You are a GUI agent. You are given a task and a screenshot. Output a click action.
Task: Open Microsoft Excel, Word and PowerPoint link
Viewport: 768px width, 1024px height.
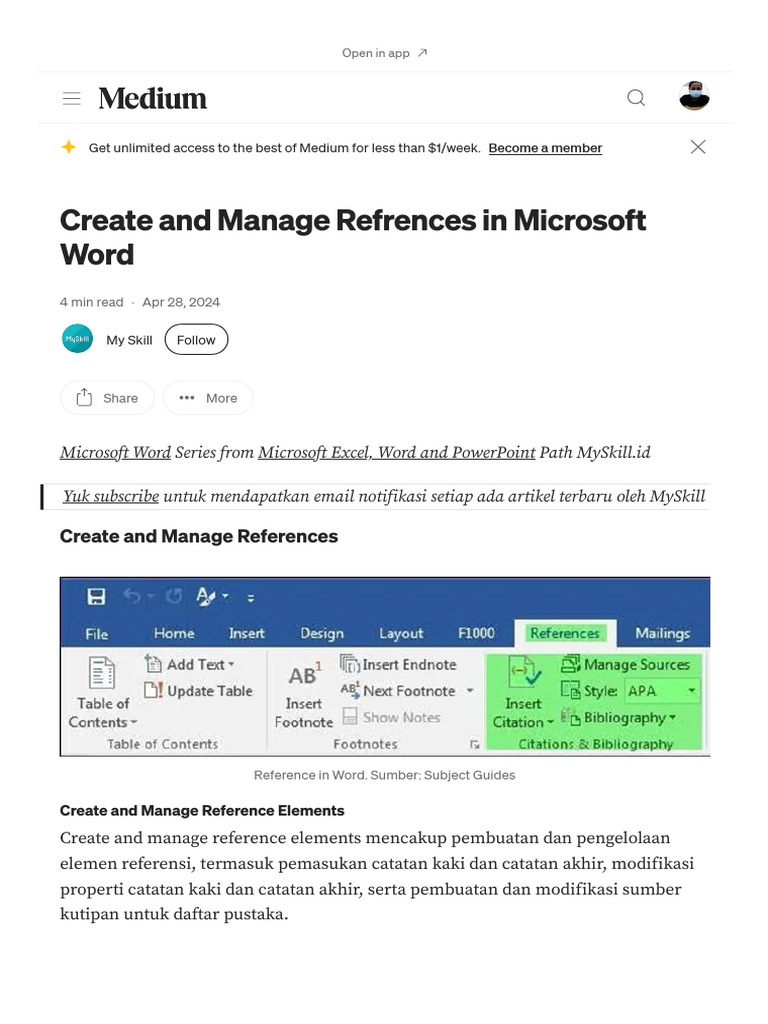pyautogui.click(x=396, y=453)
